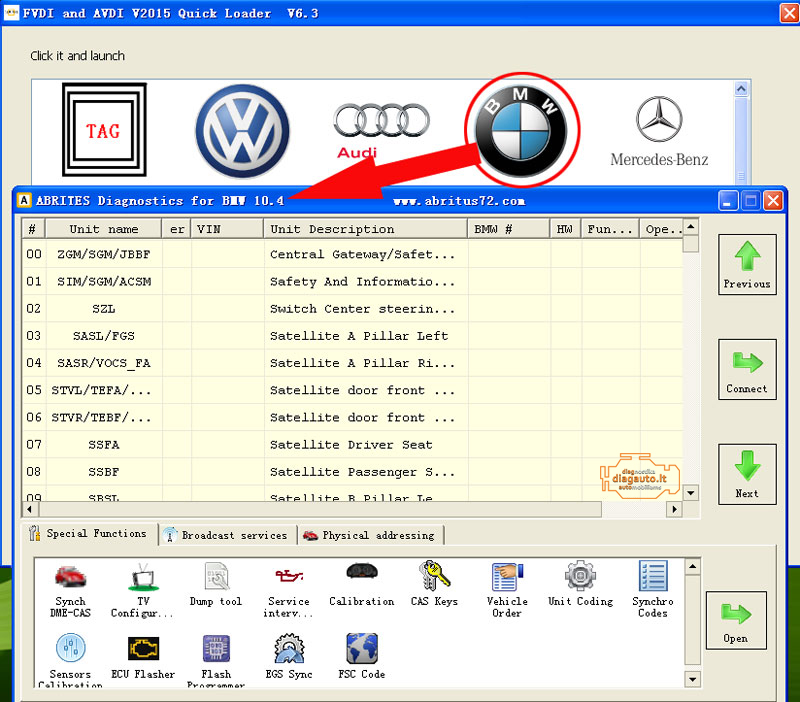800x702 pixels.
Task: Open the Dump tool
Action: 216,586
